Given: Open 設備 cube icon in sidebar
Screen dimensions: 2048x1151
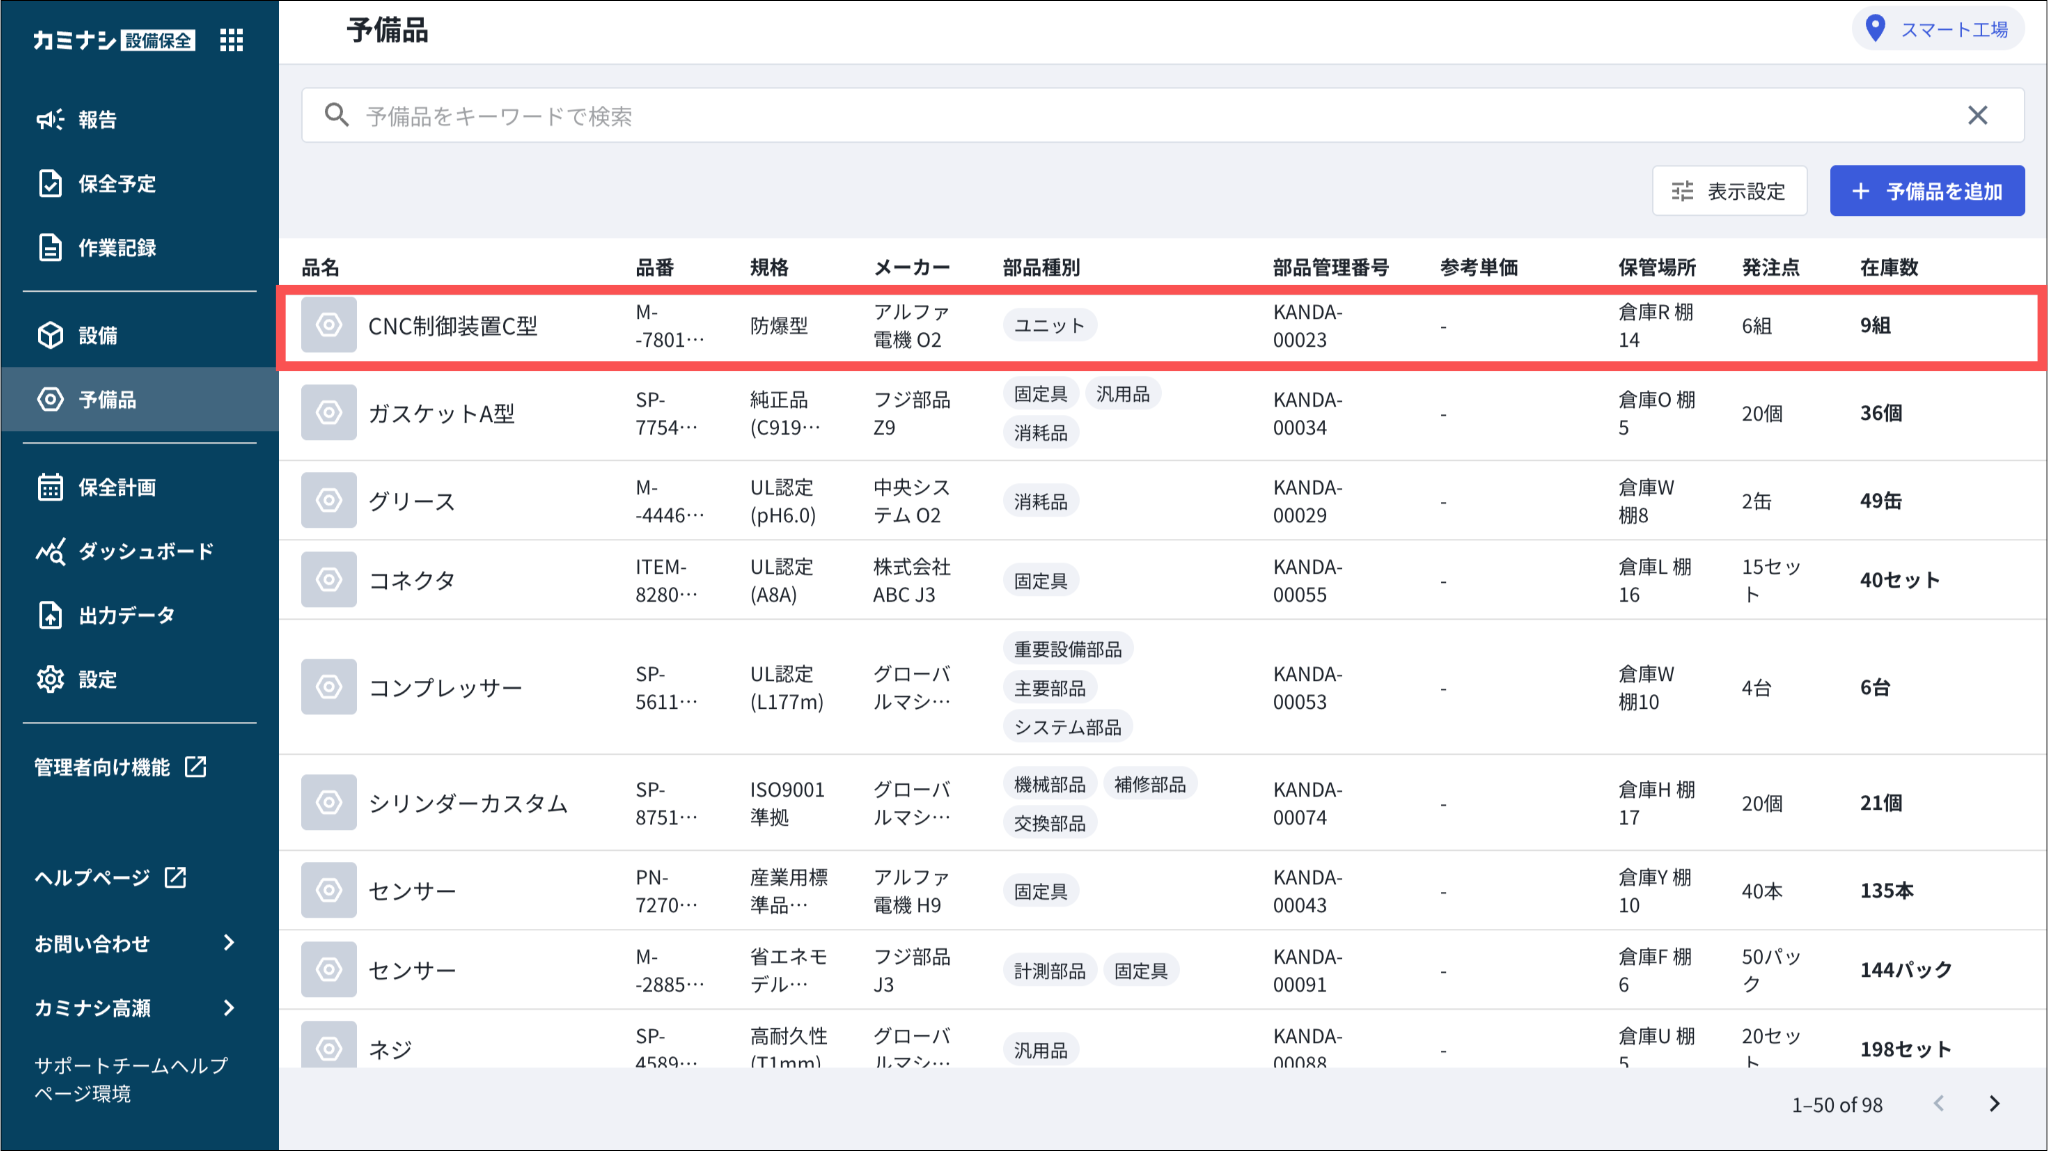Looking at the screenshot, I should tap(50, 335).
